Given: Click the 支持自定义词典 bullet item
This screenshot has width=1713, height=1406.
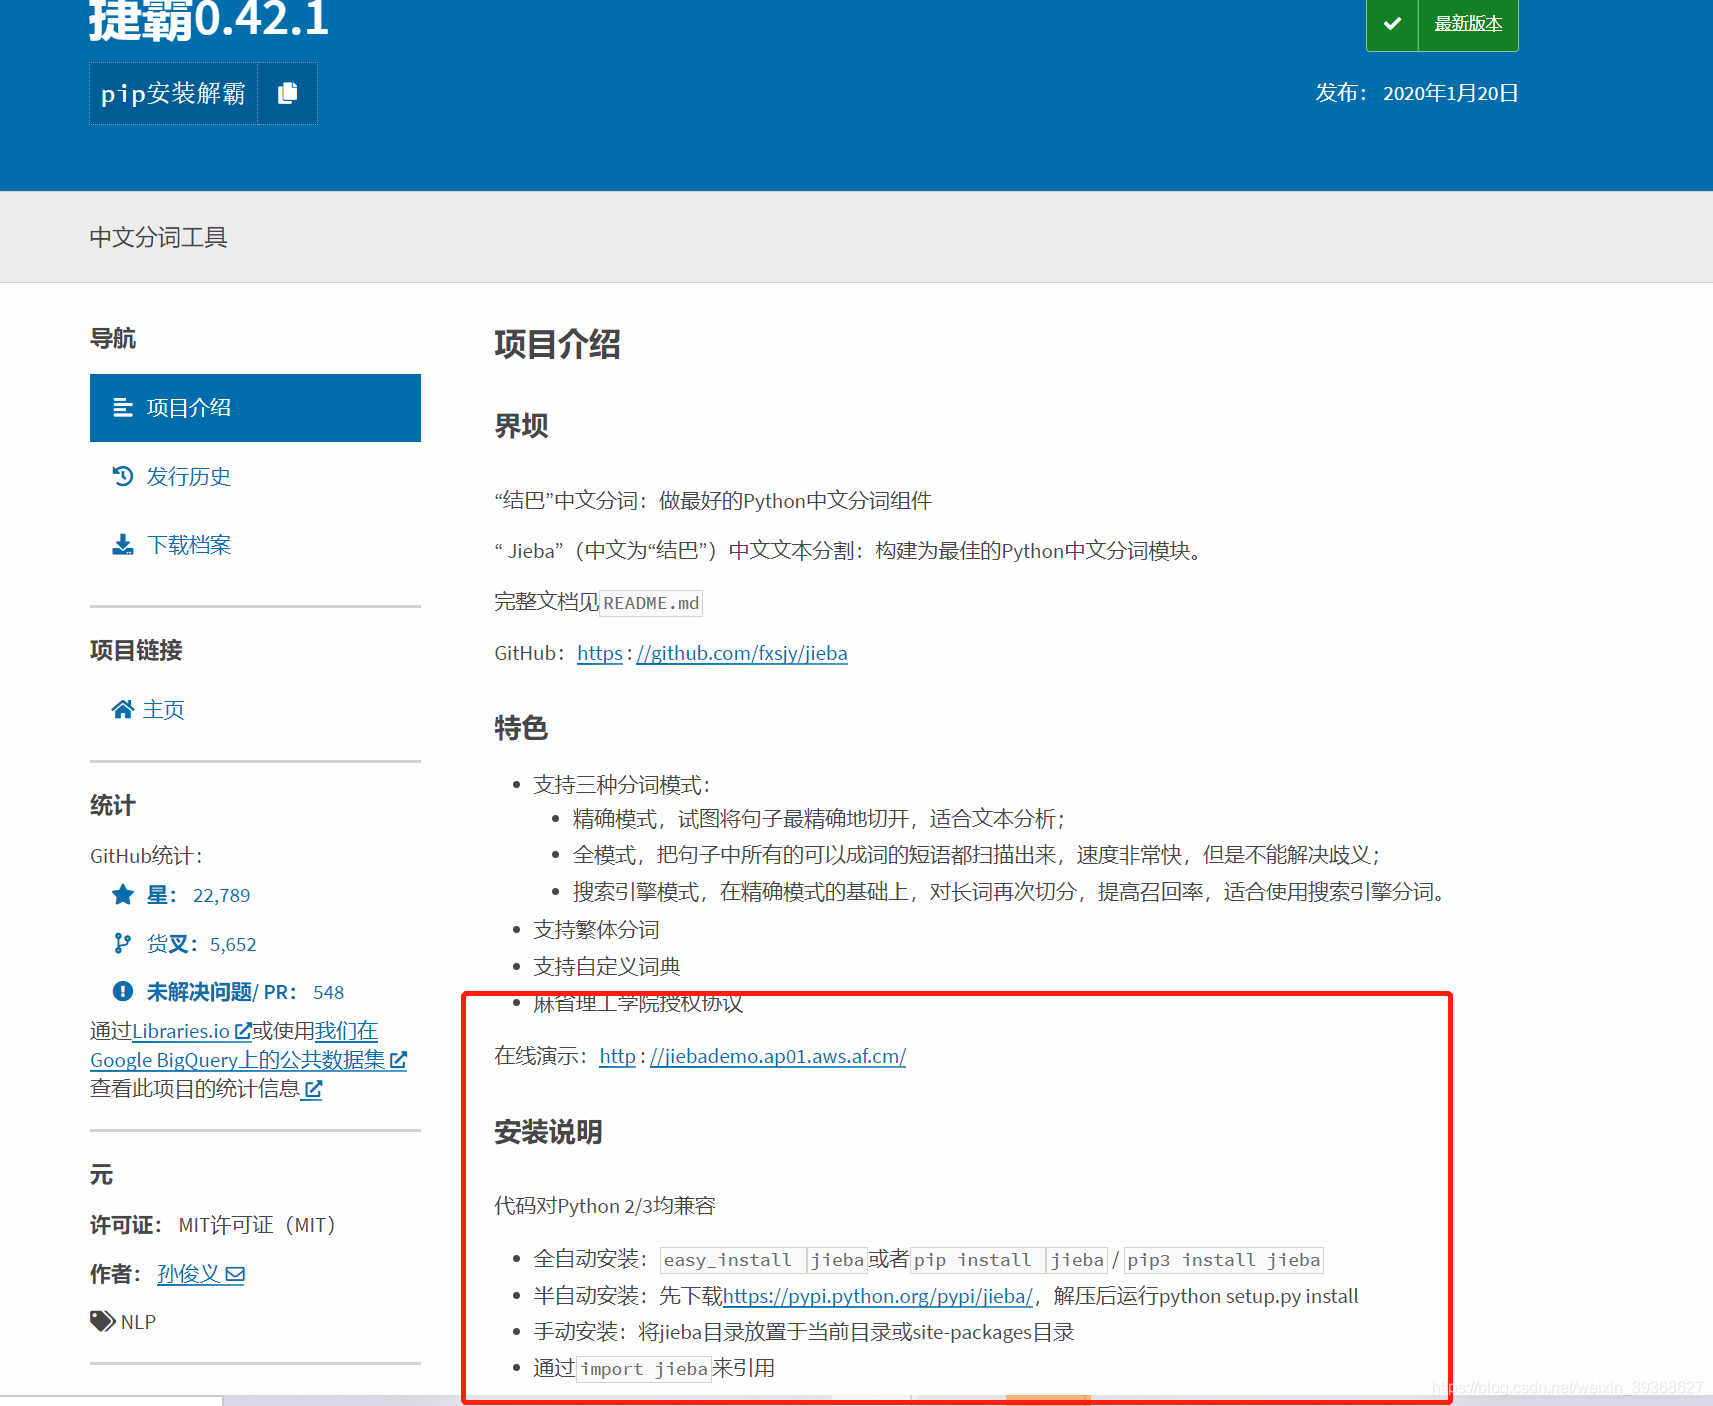Looking at the screenshot, I should click(607, 967).
